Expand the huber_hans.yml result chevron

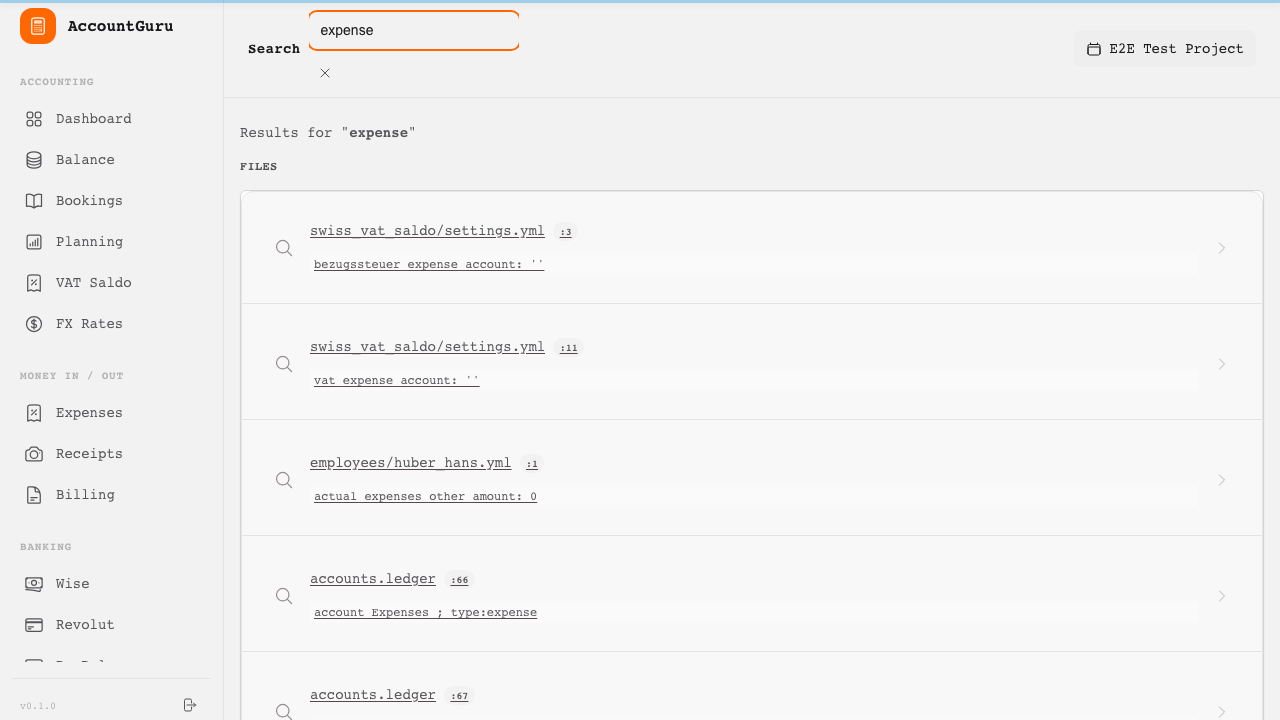click(1221, 480)
